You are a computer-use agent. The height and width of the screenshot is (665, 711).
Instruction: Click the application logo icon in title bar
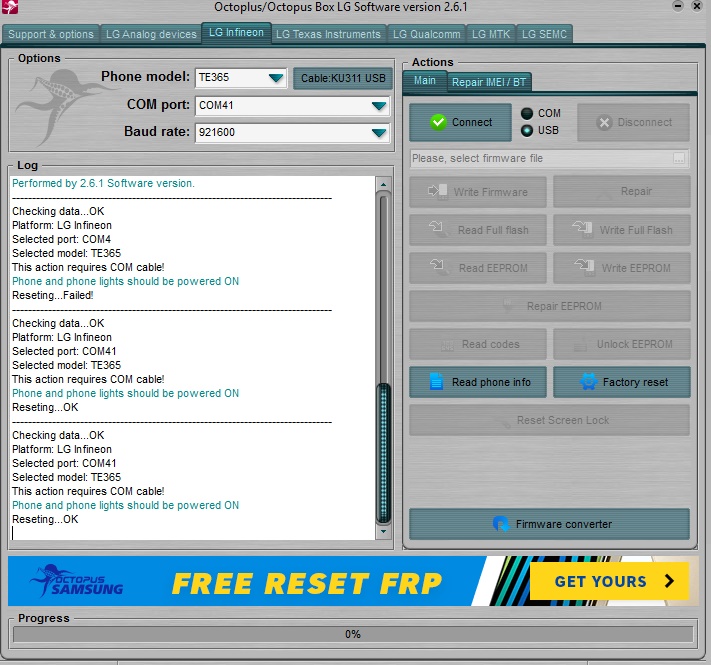click(9, 6)
